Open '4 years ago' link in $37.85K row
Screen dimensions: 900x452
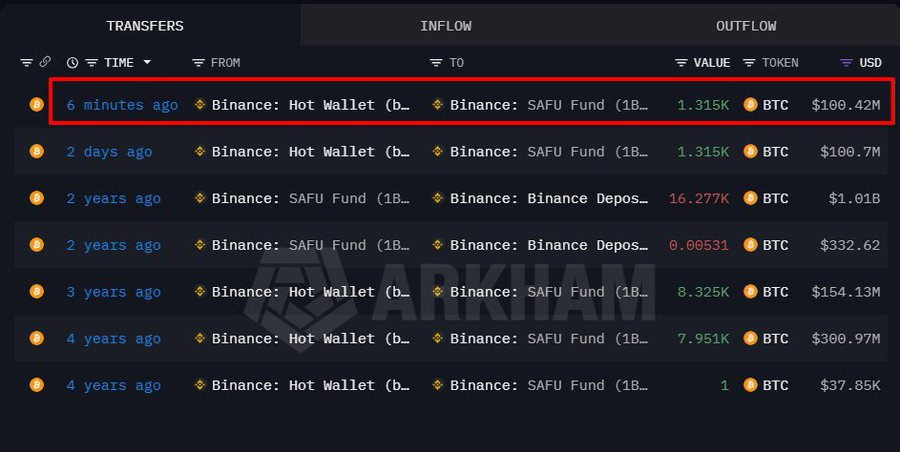(114, 385)
